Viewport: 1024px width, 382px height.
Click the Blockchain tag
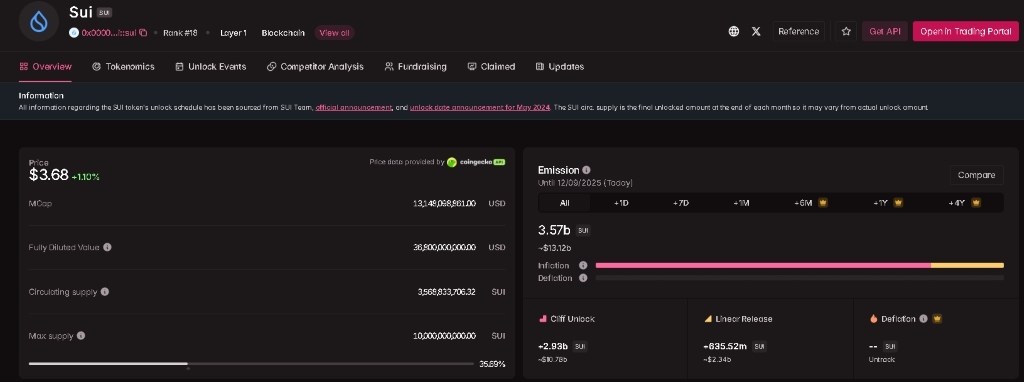[283, 33]
